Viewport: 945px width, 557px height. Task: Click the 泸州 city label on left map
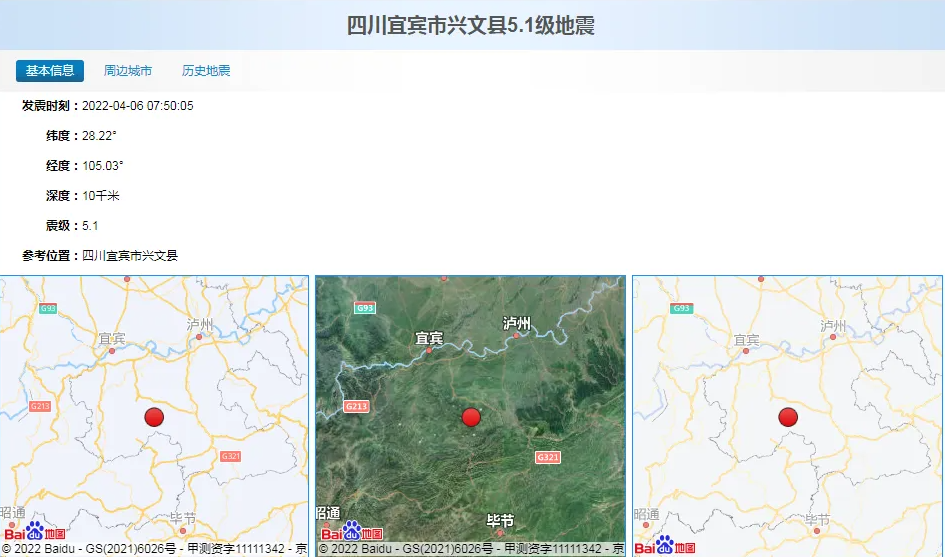(x=199, y=325)
